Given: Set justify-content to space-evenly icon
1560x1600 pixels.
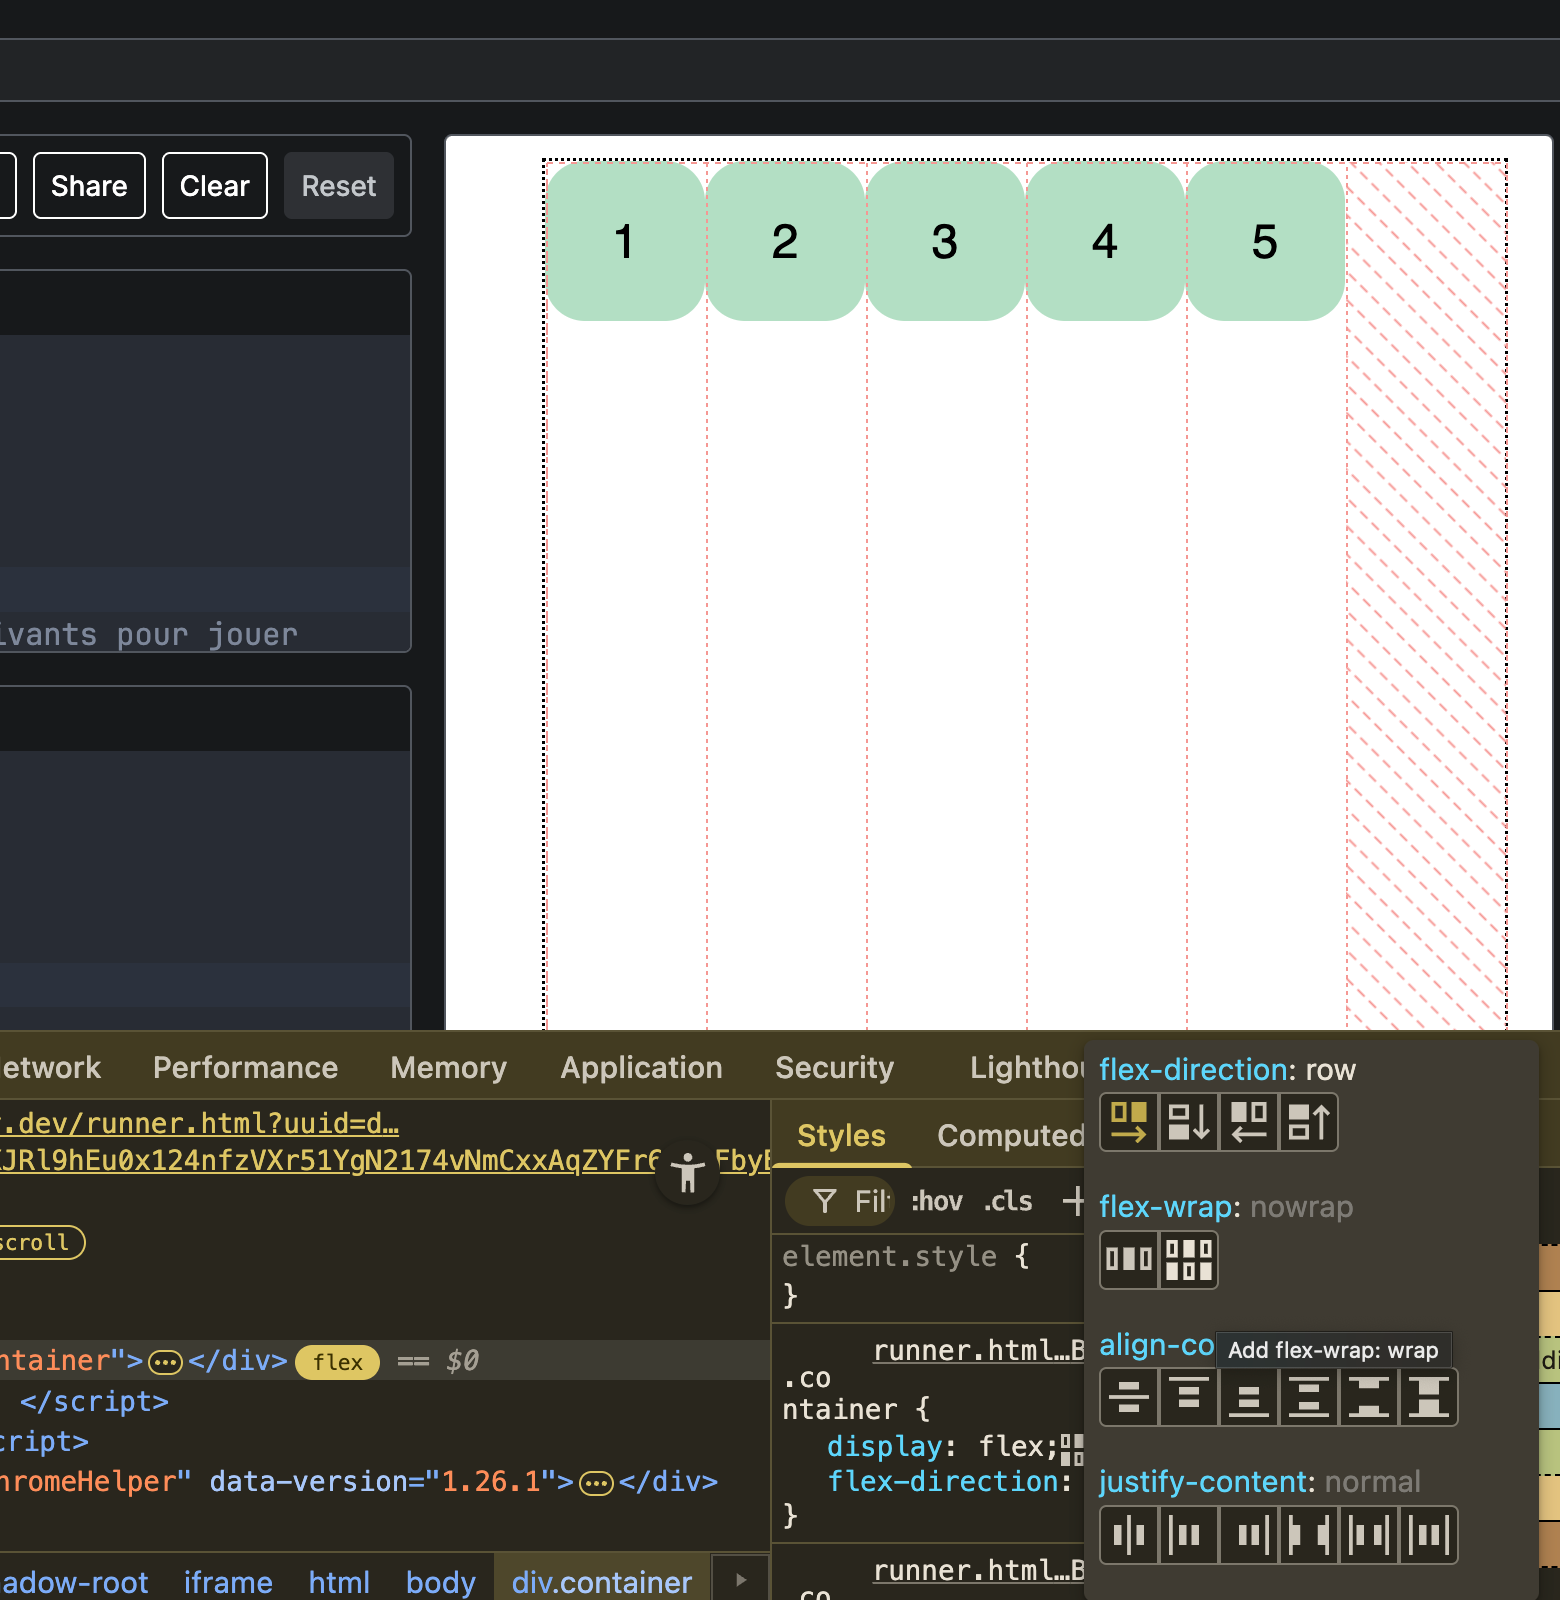Looking at the screenshot, I should (x=1429, y=1535).
